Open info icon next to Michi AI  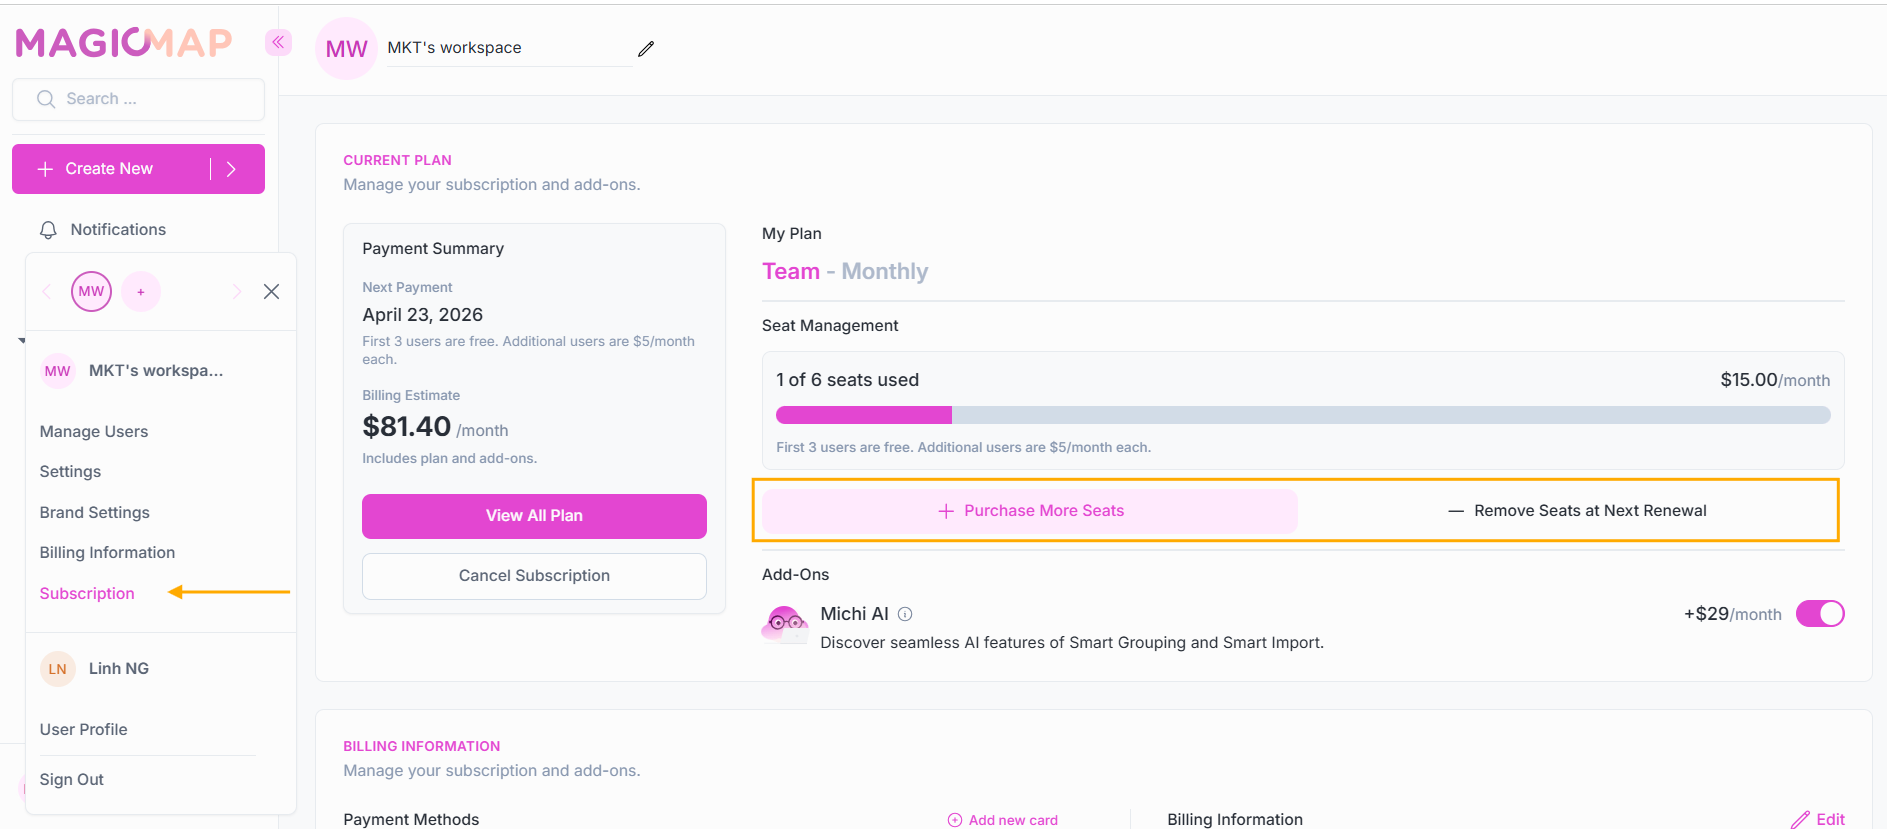click(x=905, y=614)
